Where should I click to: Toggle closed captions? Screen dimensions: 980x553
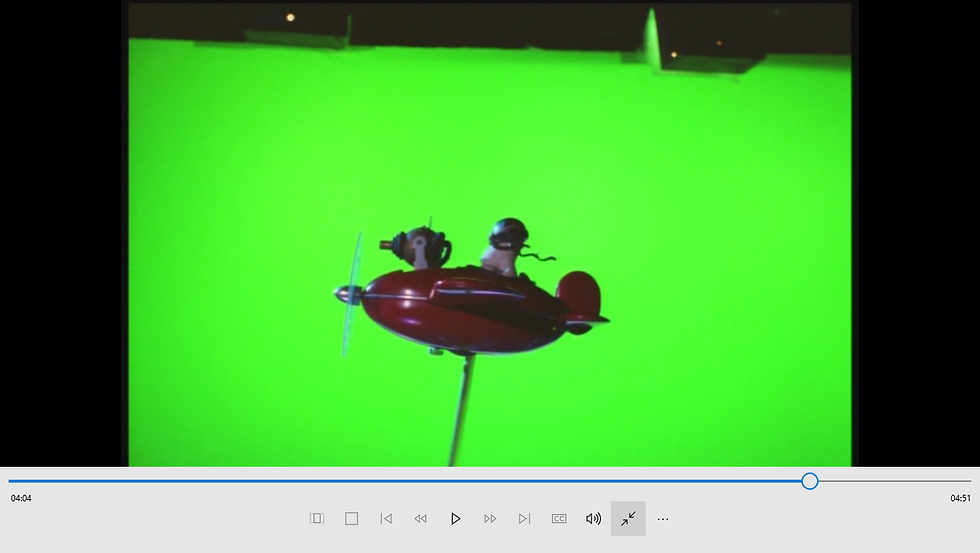(x=559, y=519)
